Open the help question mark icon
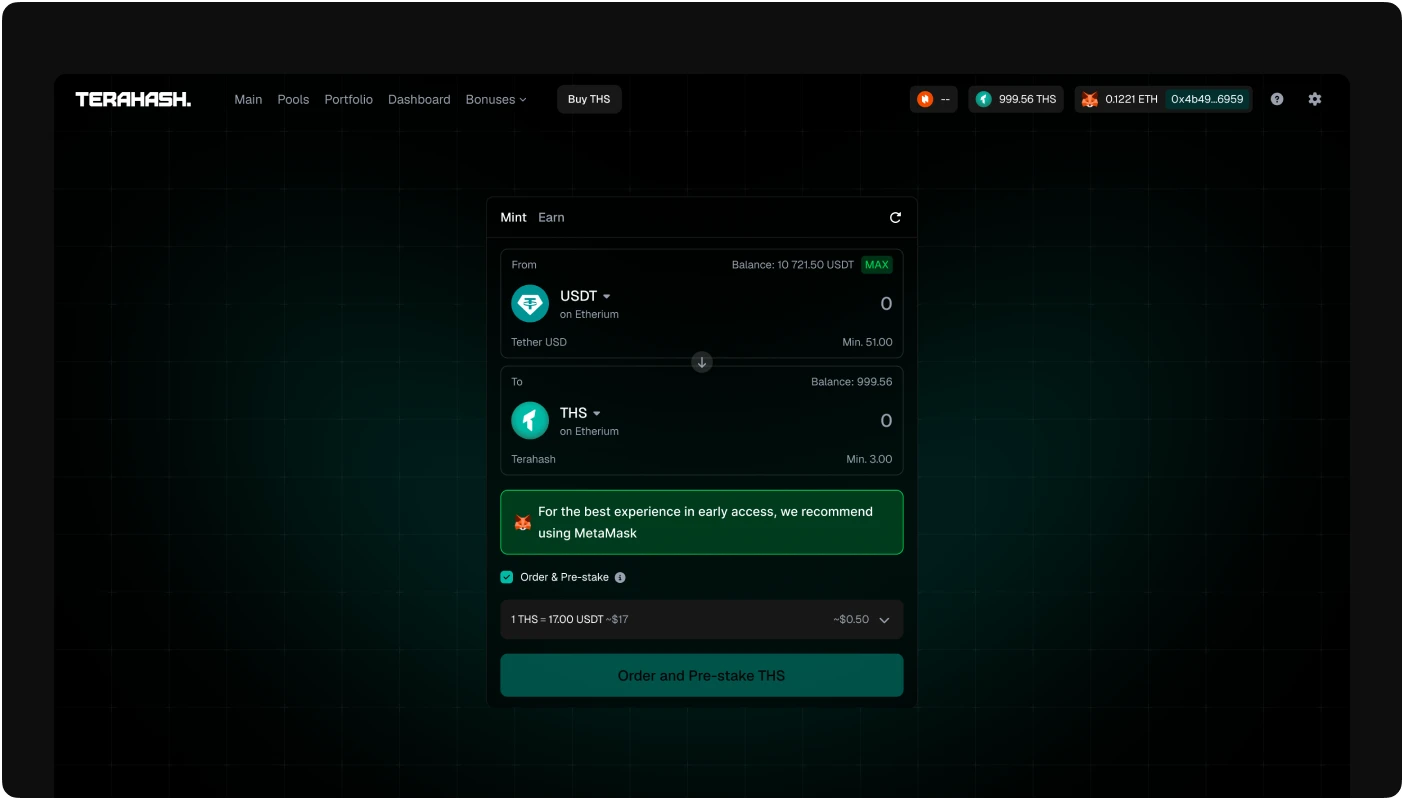Viewport: 1404px width, 800px height. click(1277, 99)
